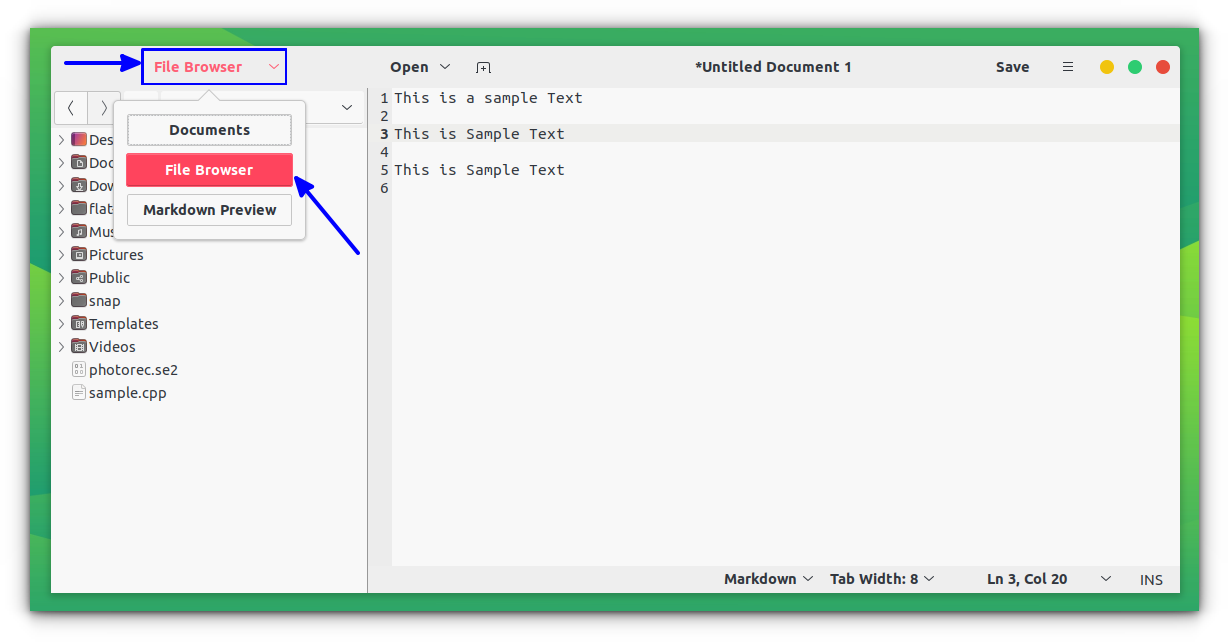1229x643 pixels.
Task: Save the untitled document
Action: pyautogui.click(x=1012, y=66)
